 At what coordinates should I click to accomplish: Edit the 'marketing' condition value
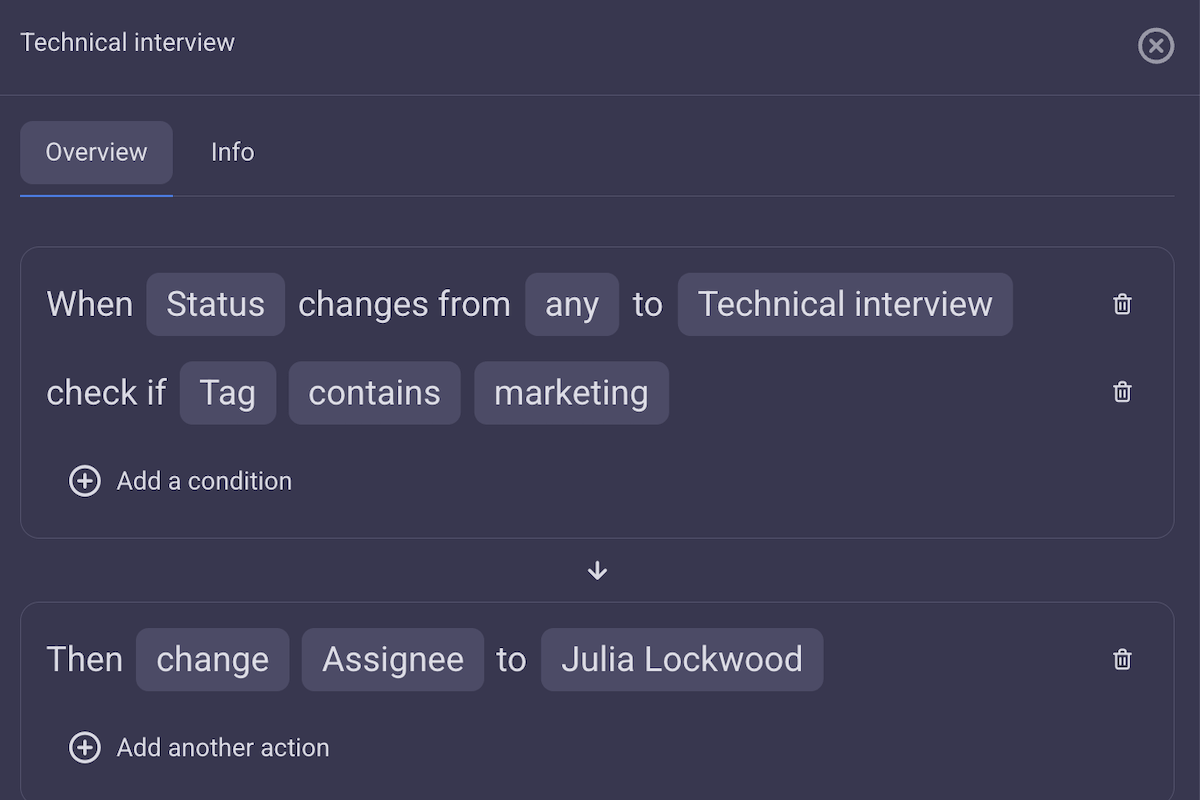pos(571,392)
